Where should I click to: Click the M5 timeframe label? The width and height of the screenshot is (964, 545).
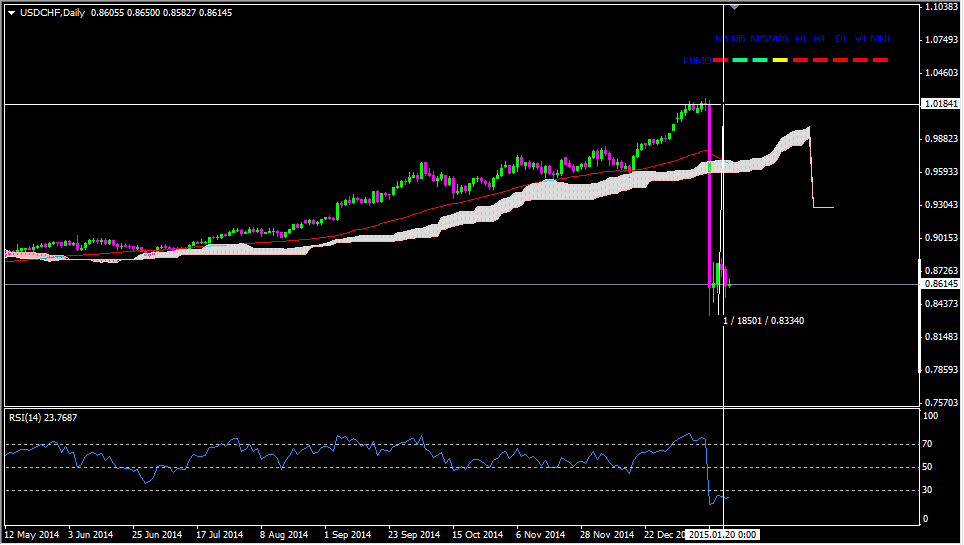[738, 39]
